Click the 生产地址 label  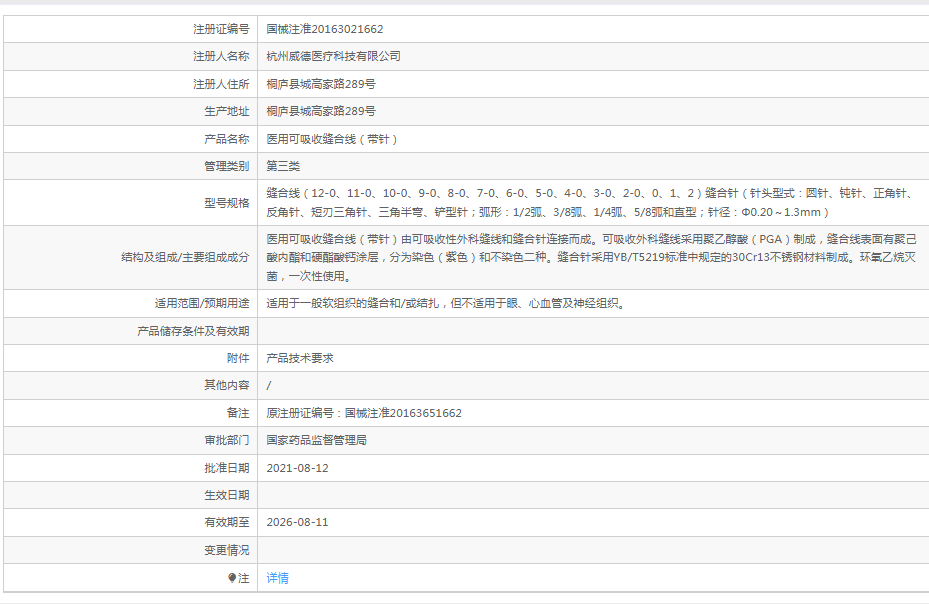click(227, 111)
